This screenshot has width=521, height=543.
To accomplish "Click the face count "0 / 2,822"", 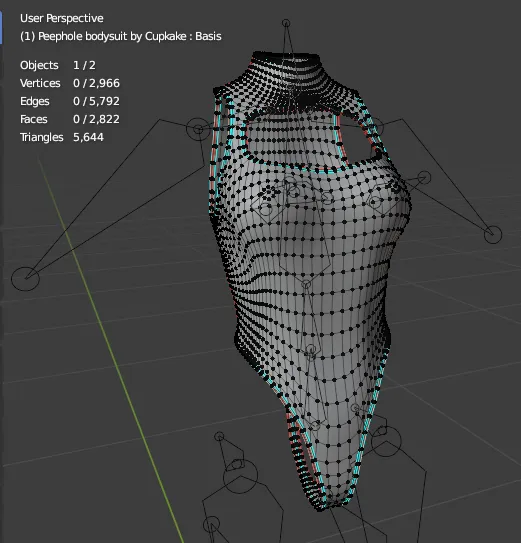I will click(x=96, y=119).
